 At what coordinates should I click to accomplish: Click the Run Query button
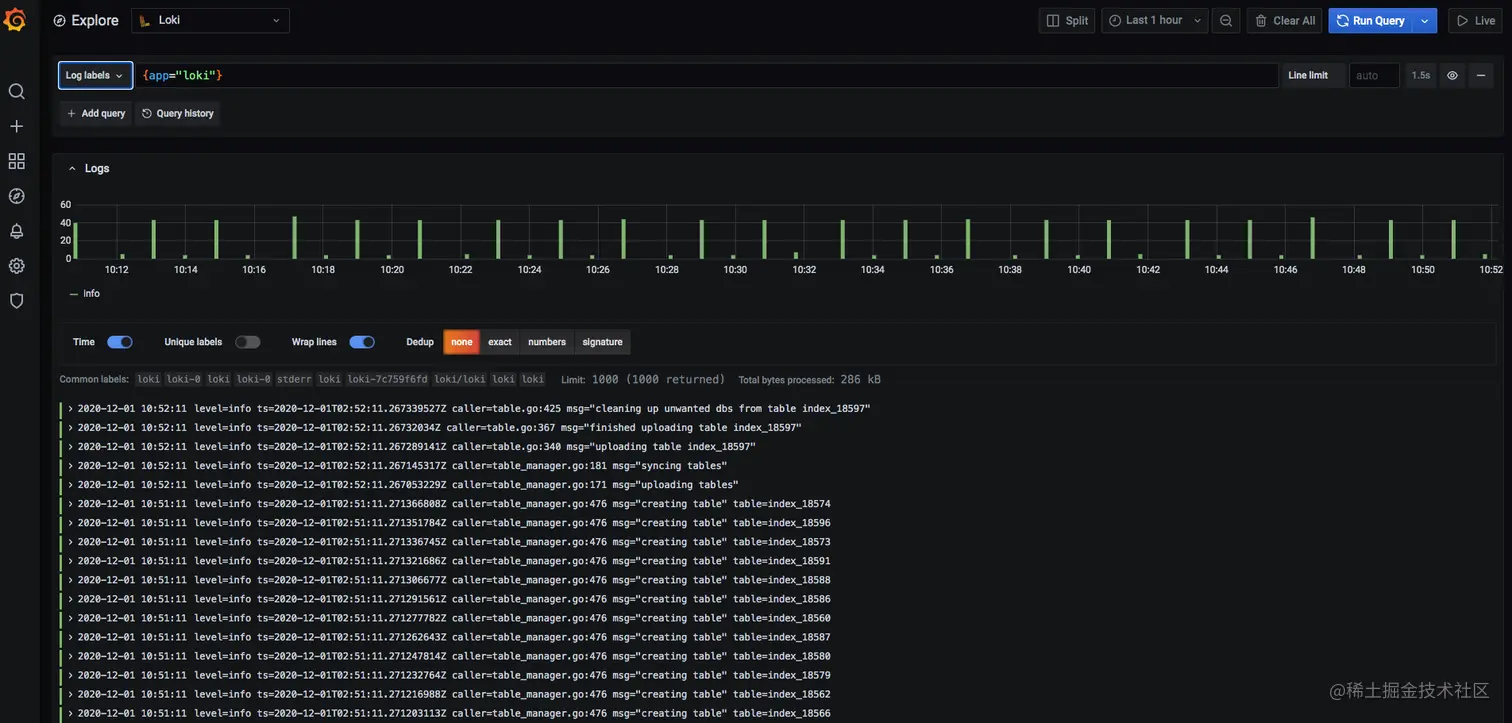click(1371, 20)
